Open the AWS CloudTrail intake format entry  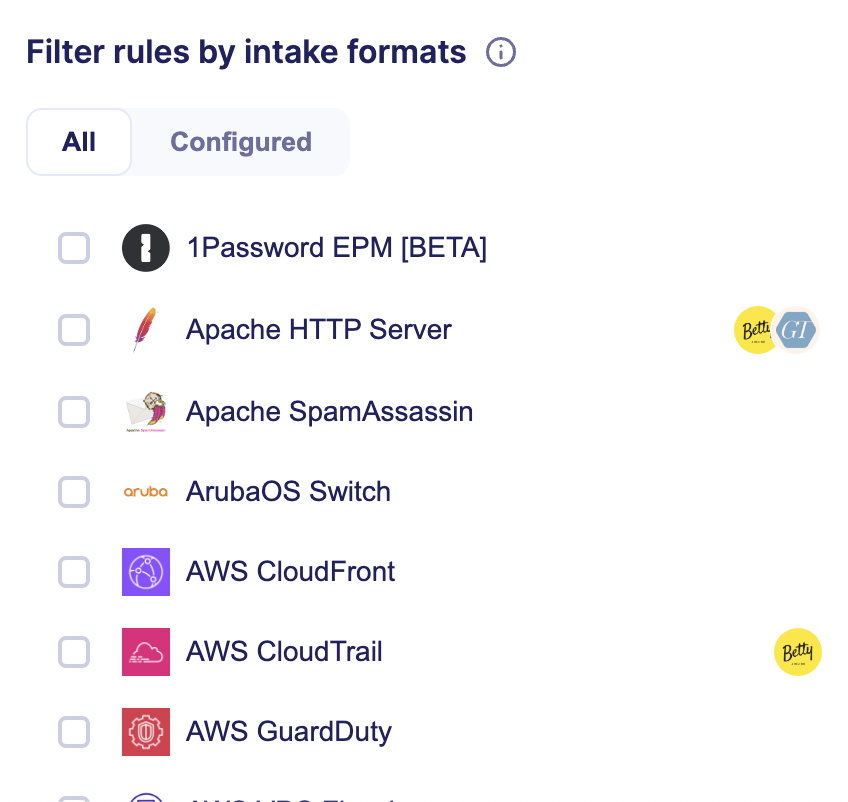coord(284,651)
